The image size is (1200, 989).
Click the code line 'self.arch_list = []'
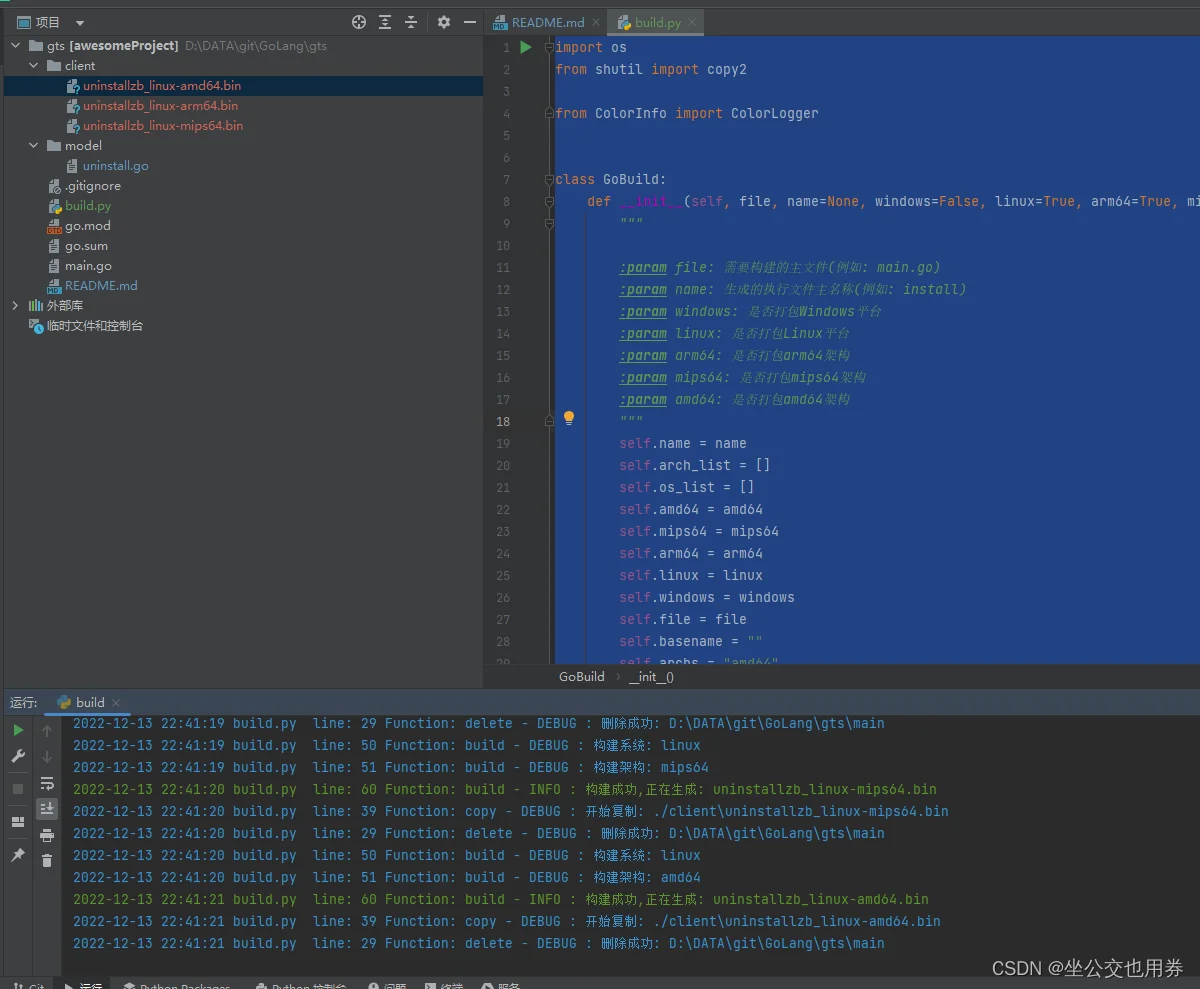tap(694, 465)
